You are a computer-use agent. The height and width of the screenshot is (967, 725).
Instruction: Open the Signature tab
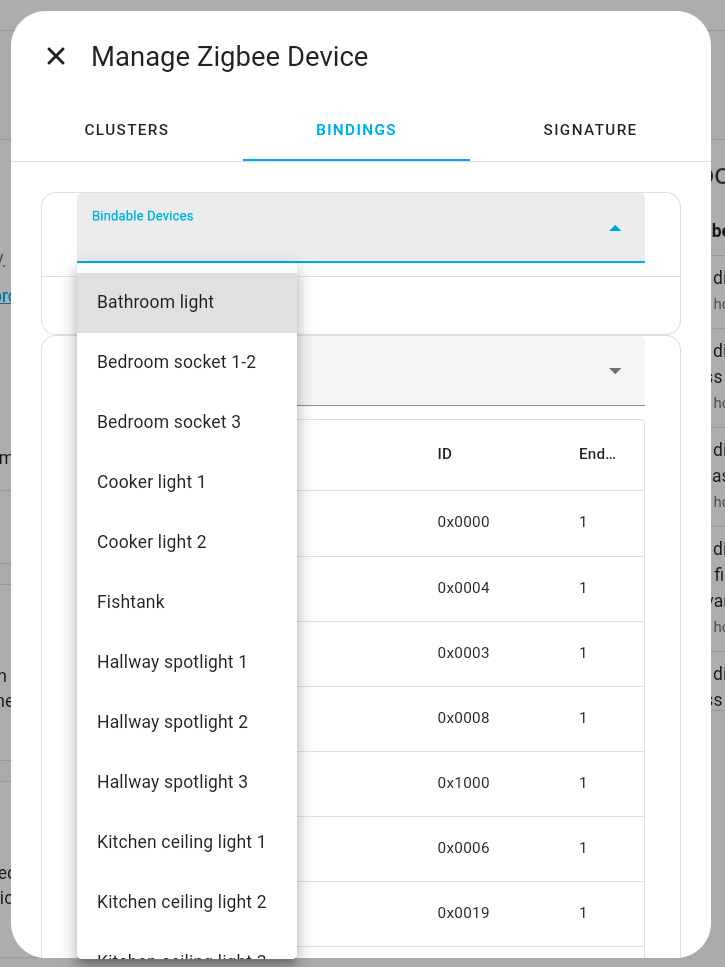(590, 130)
